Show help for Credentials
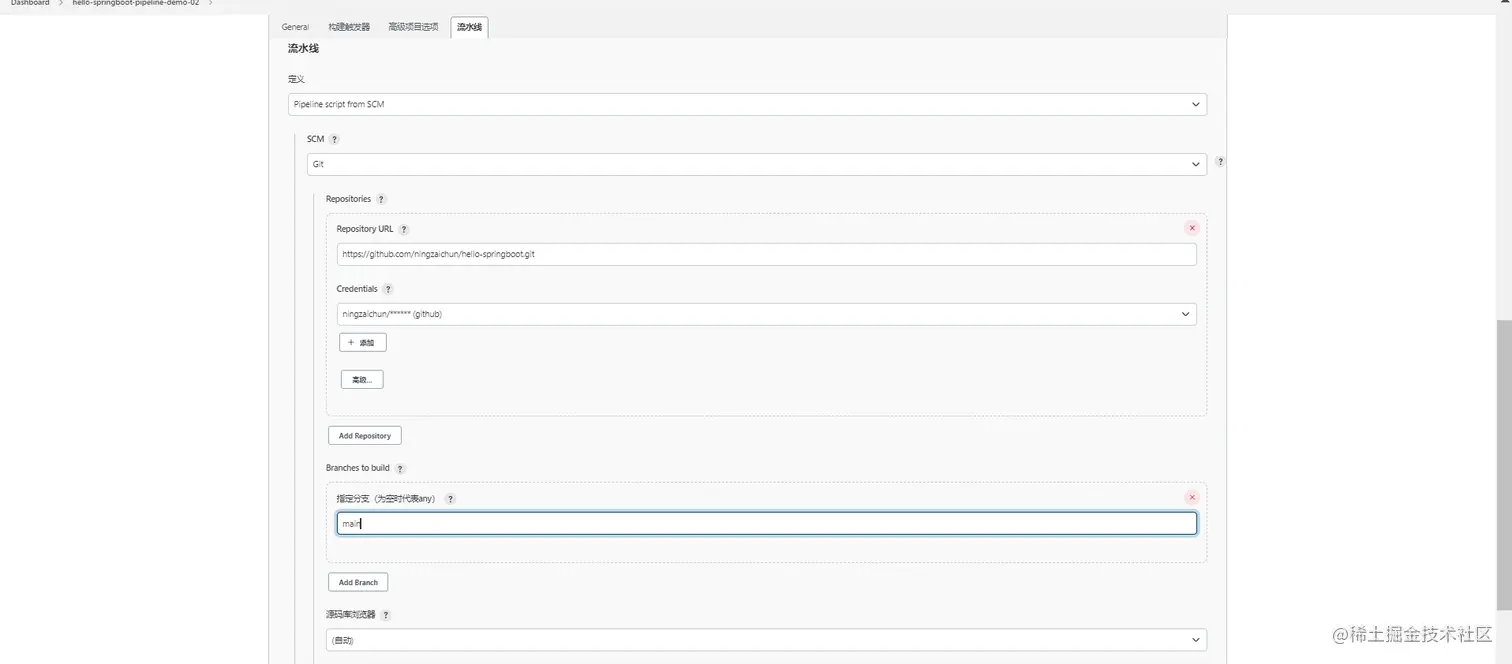 (388, 289)
